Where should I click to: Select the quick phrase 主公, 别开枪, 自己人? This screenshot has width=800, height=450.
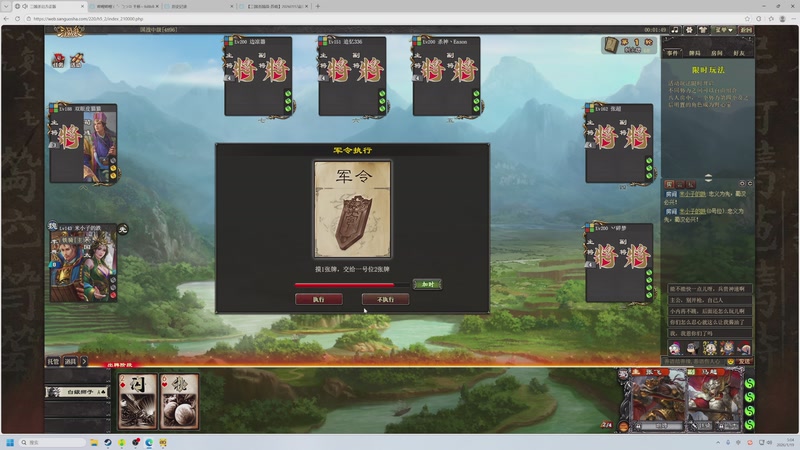(x=710, y=300)
